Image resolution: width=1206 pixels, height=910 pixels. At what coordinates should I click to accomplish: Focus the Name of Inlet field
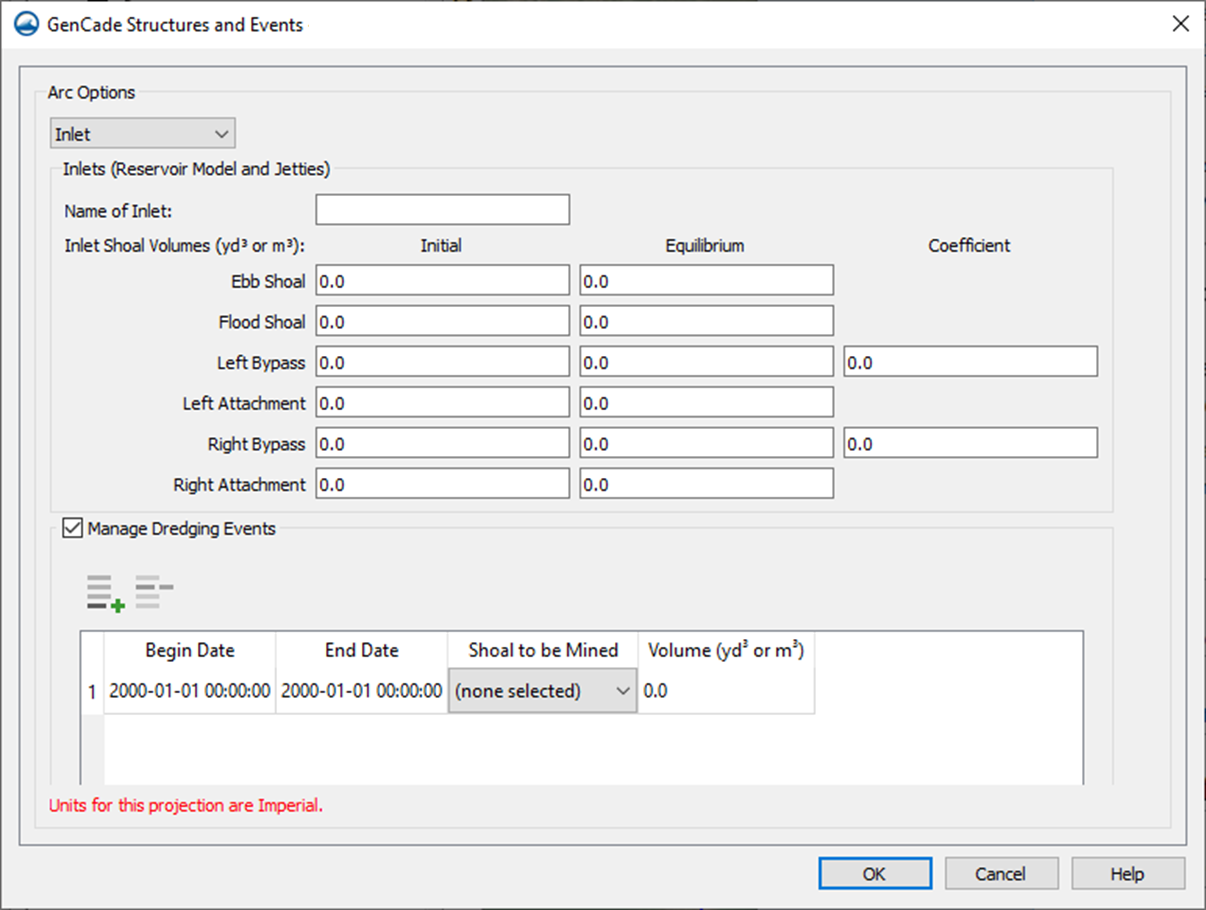pyautogui.click(x=443, y=210)
